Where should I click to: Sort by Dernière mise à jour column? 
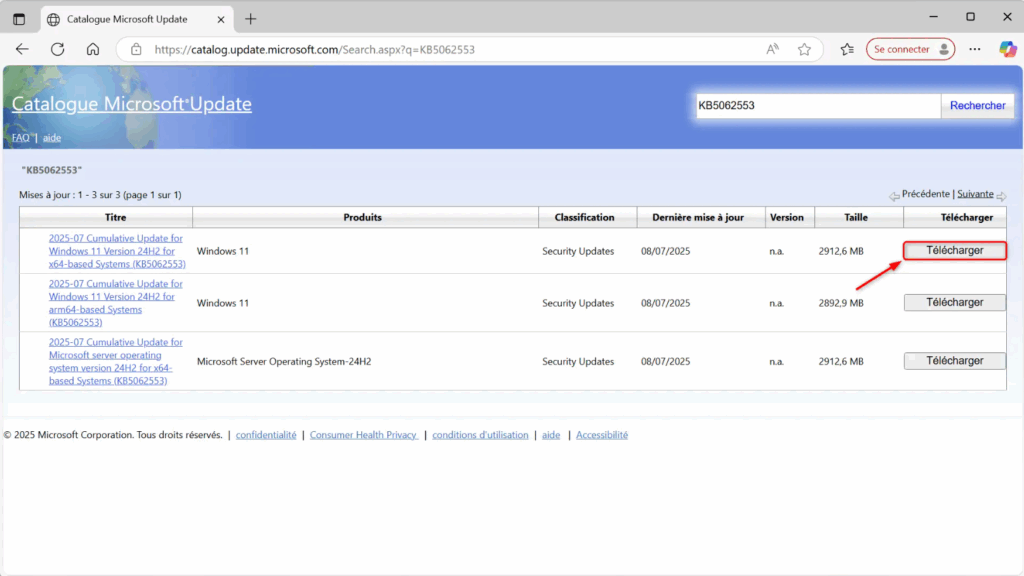click(x=698, y=217)
